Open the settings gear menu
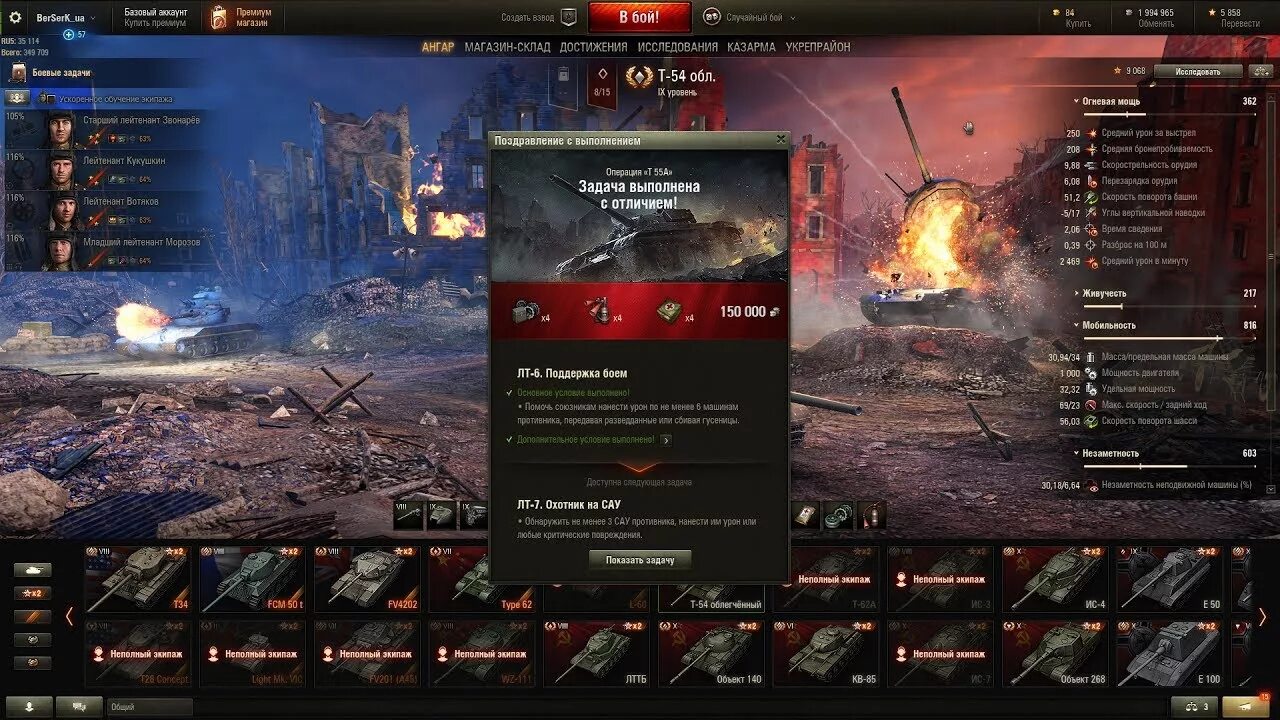Image resolution: width=1280 pixels, height=720 pixels. [x=15, y=17]
